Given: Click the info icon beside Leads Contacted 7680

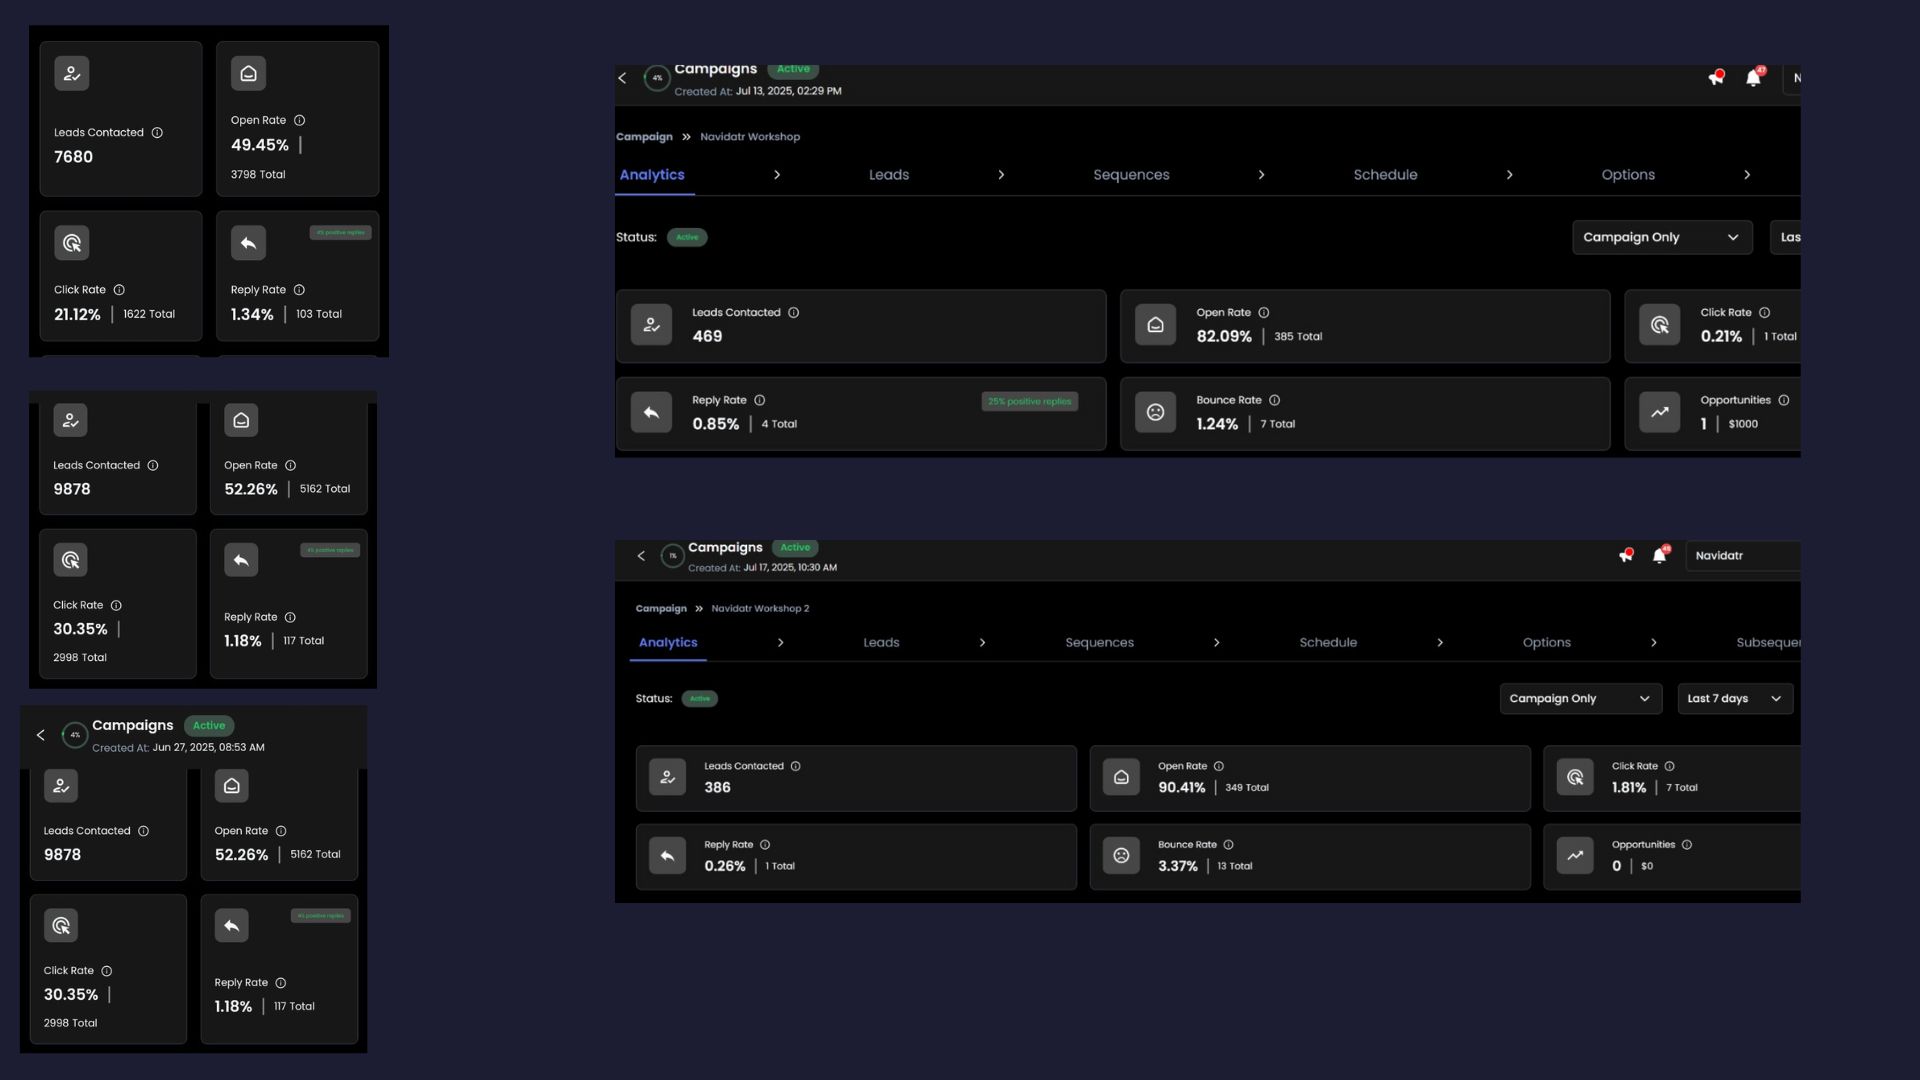Looking at the screenshot, I should pyautogui.click(x=157, y=133).
